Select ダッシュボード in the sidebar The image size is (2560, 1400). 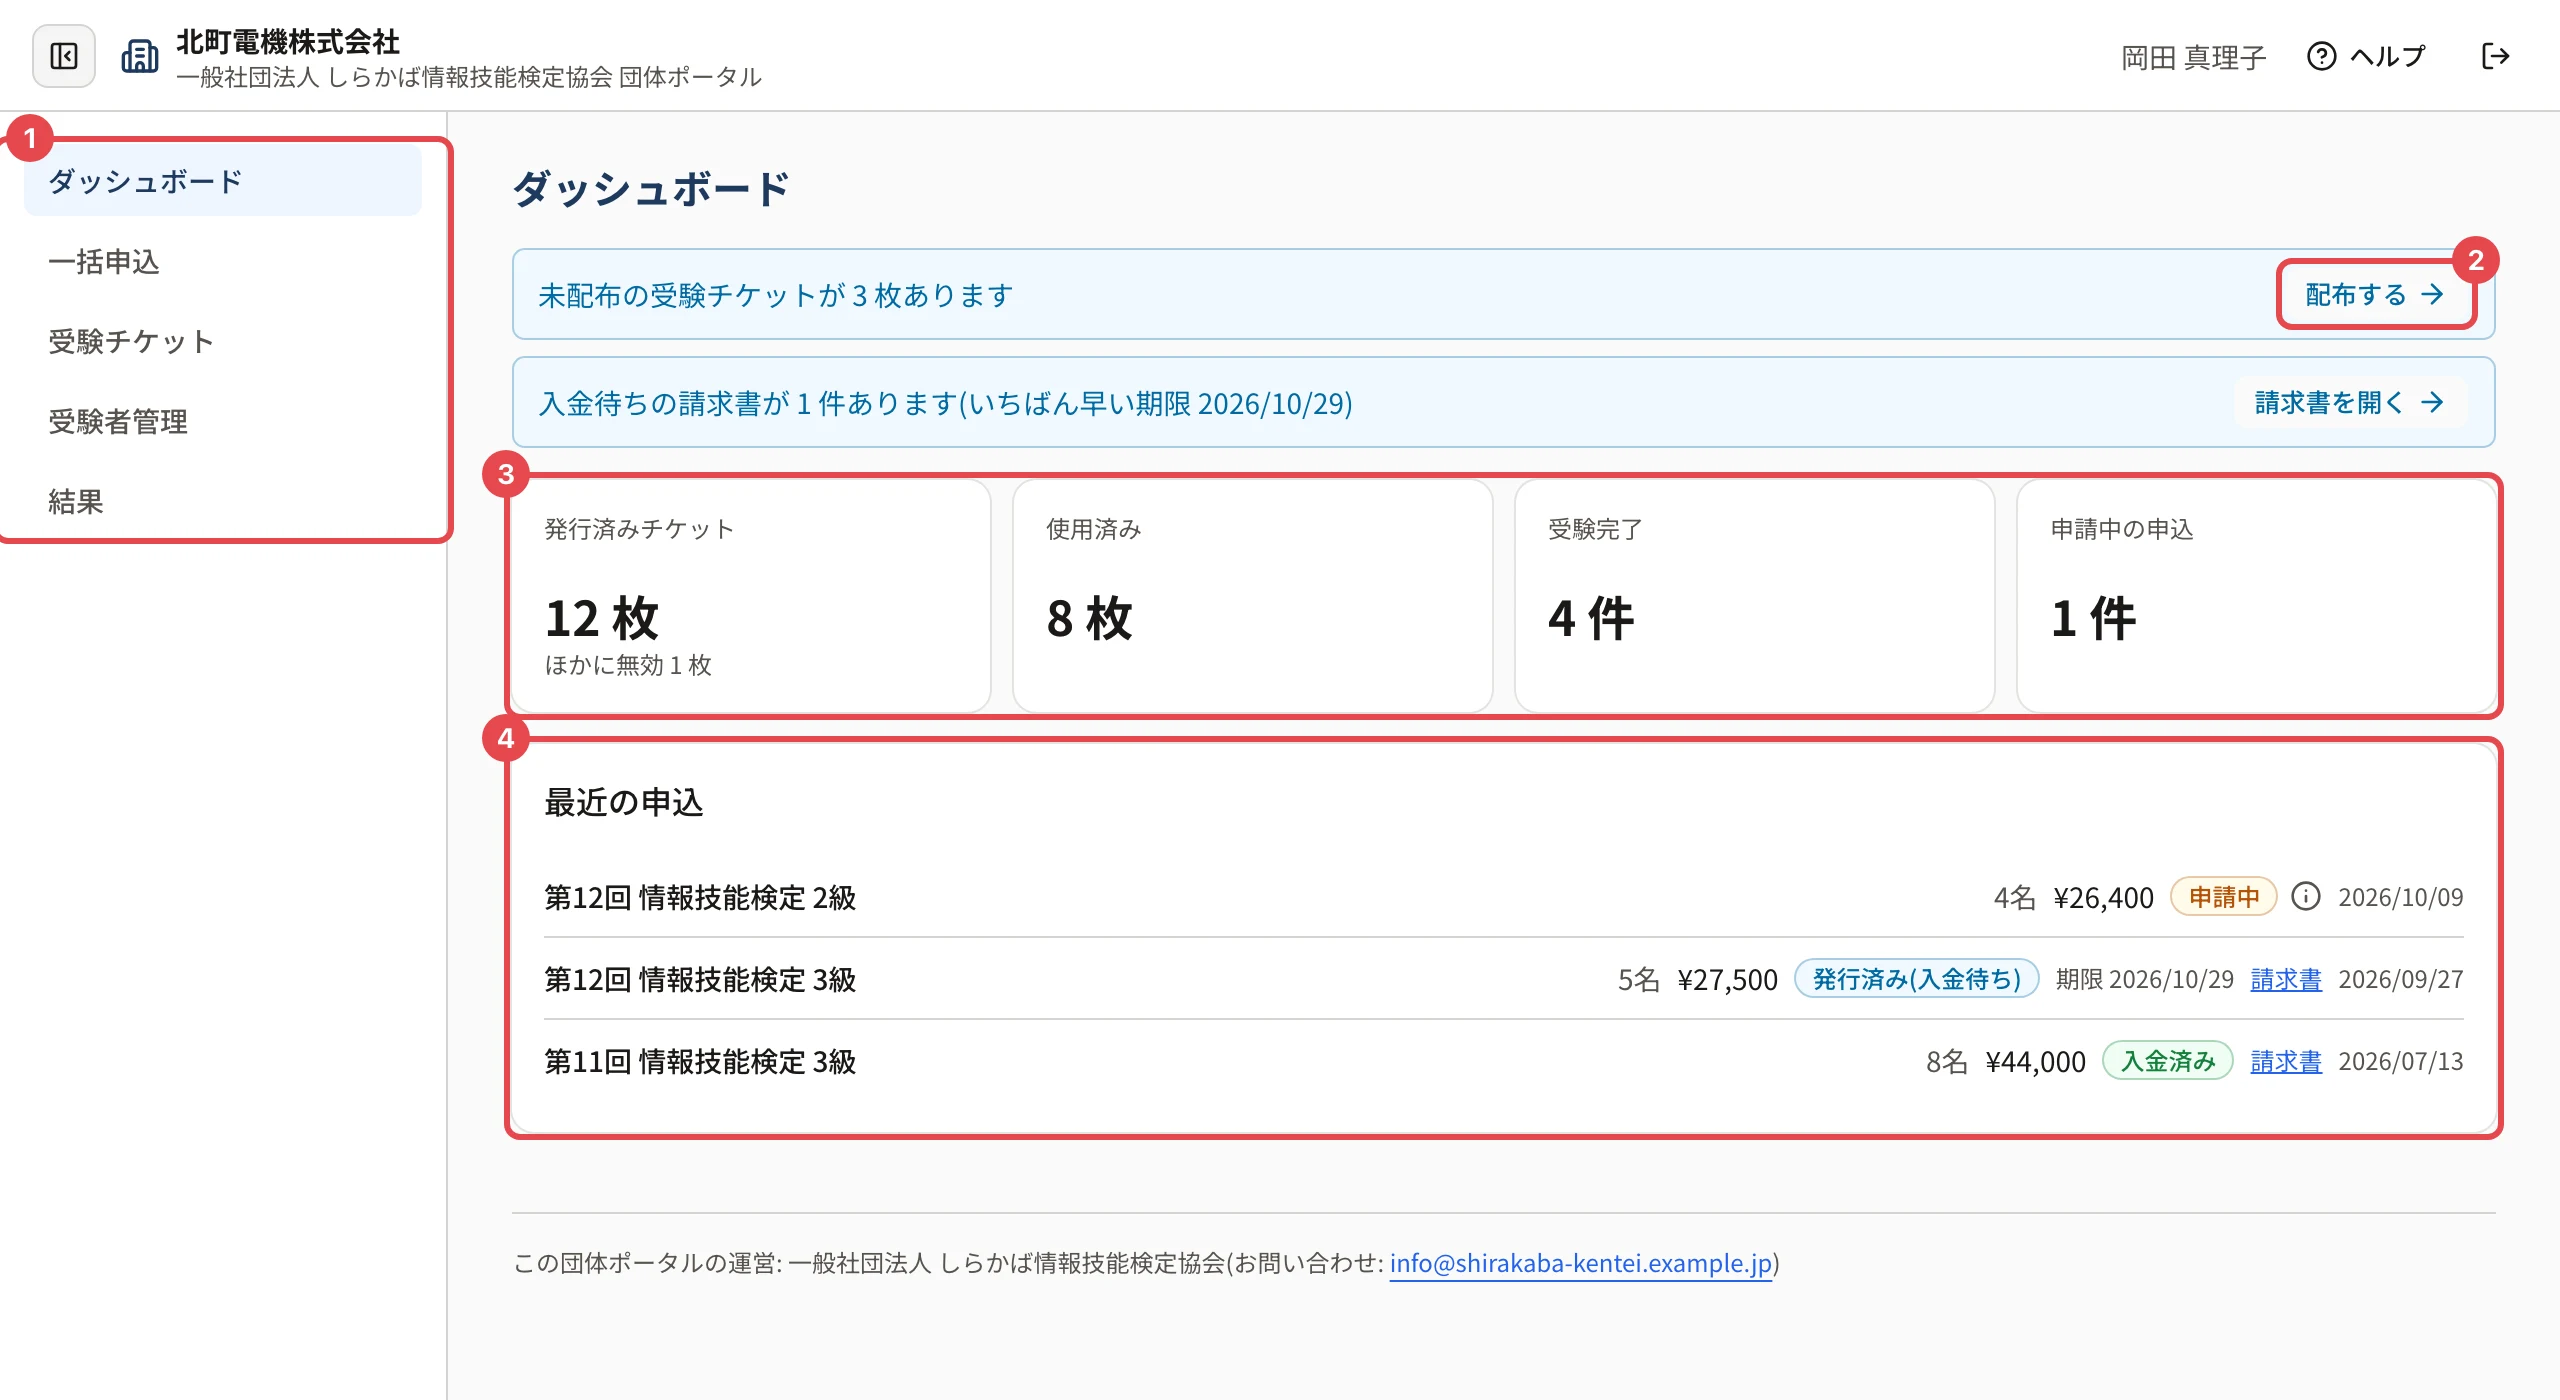click(223, 181)
